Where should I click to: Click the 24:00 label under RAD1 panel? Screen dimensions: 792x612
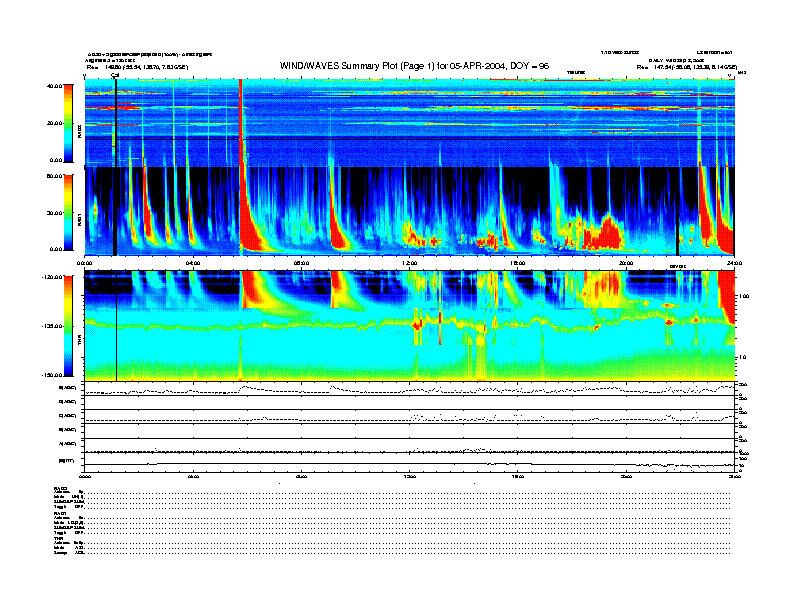click(x=733, y=263)
